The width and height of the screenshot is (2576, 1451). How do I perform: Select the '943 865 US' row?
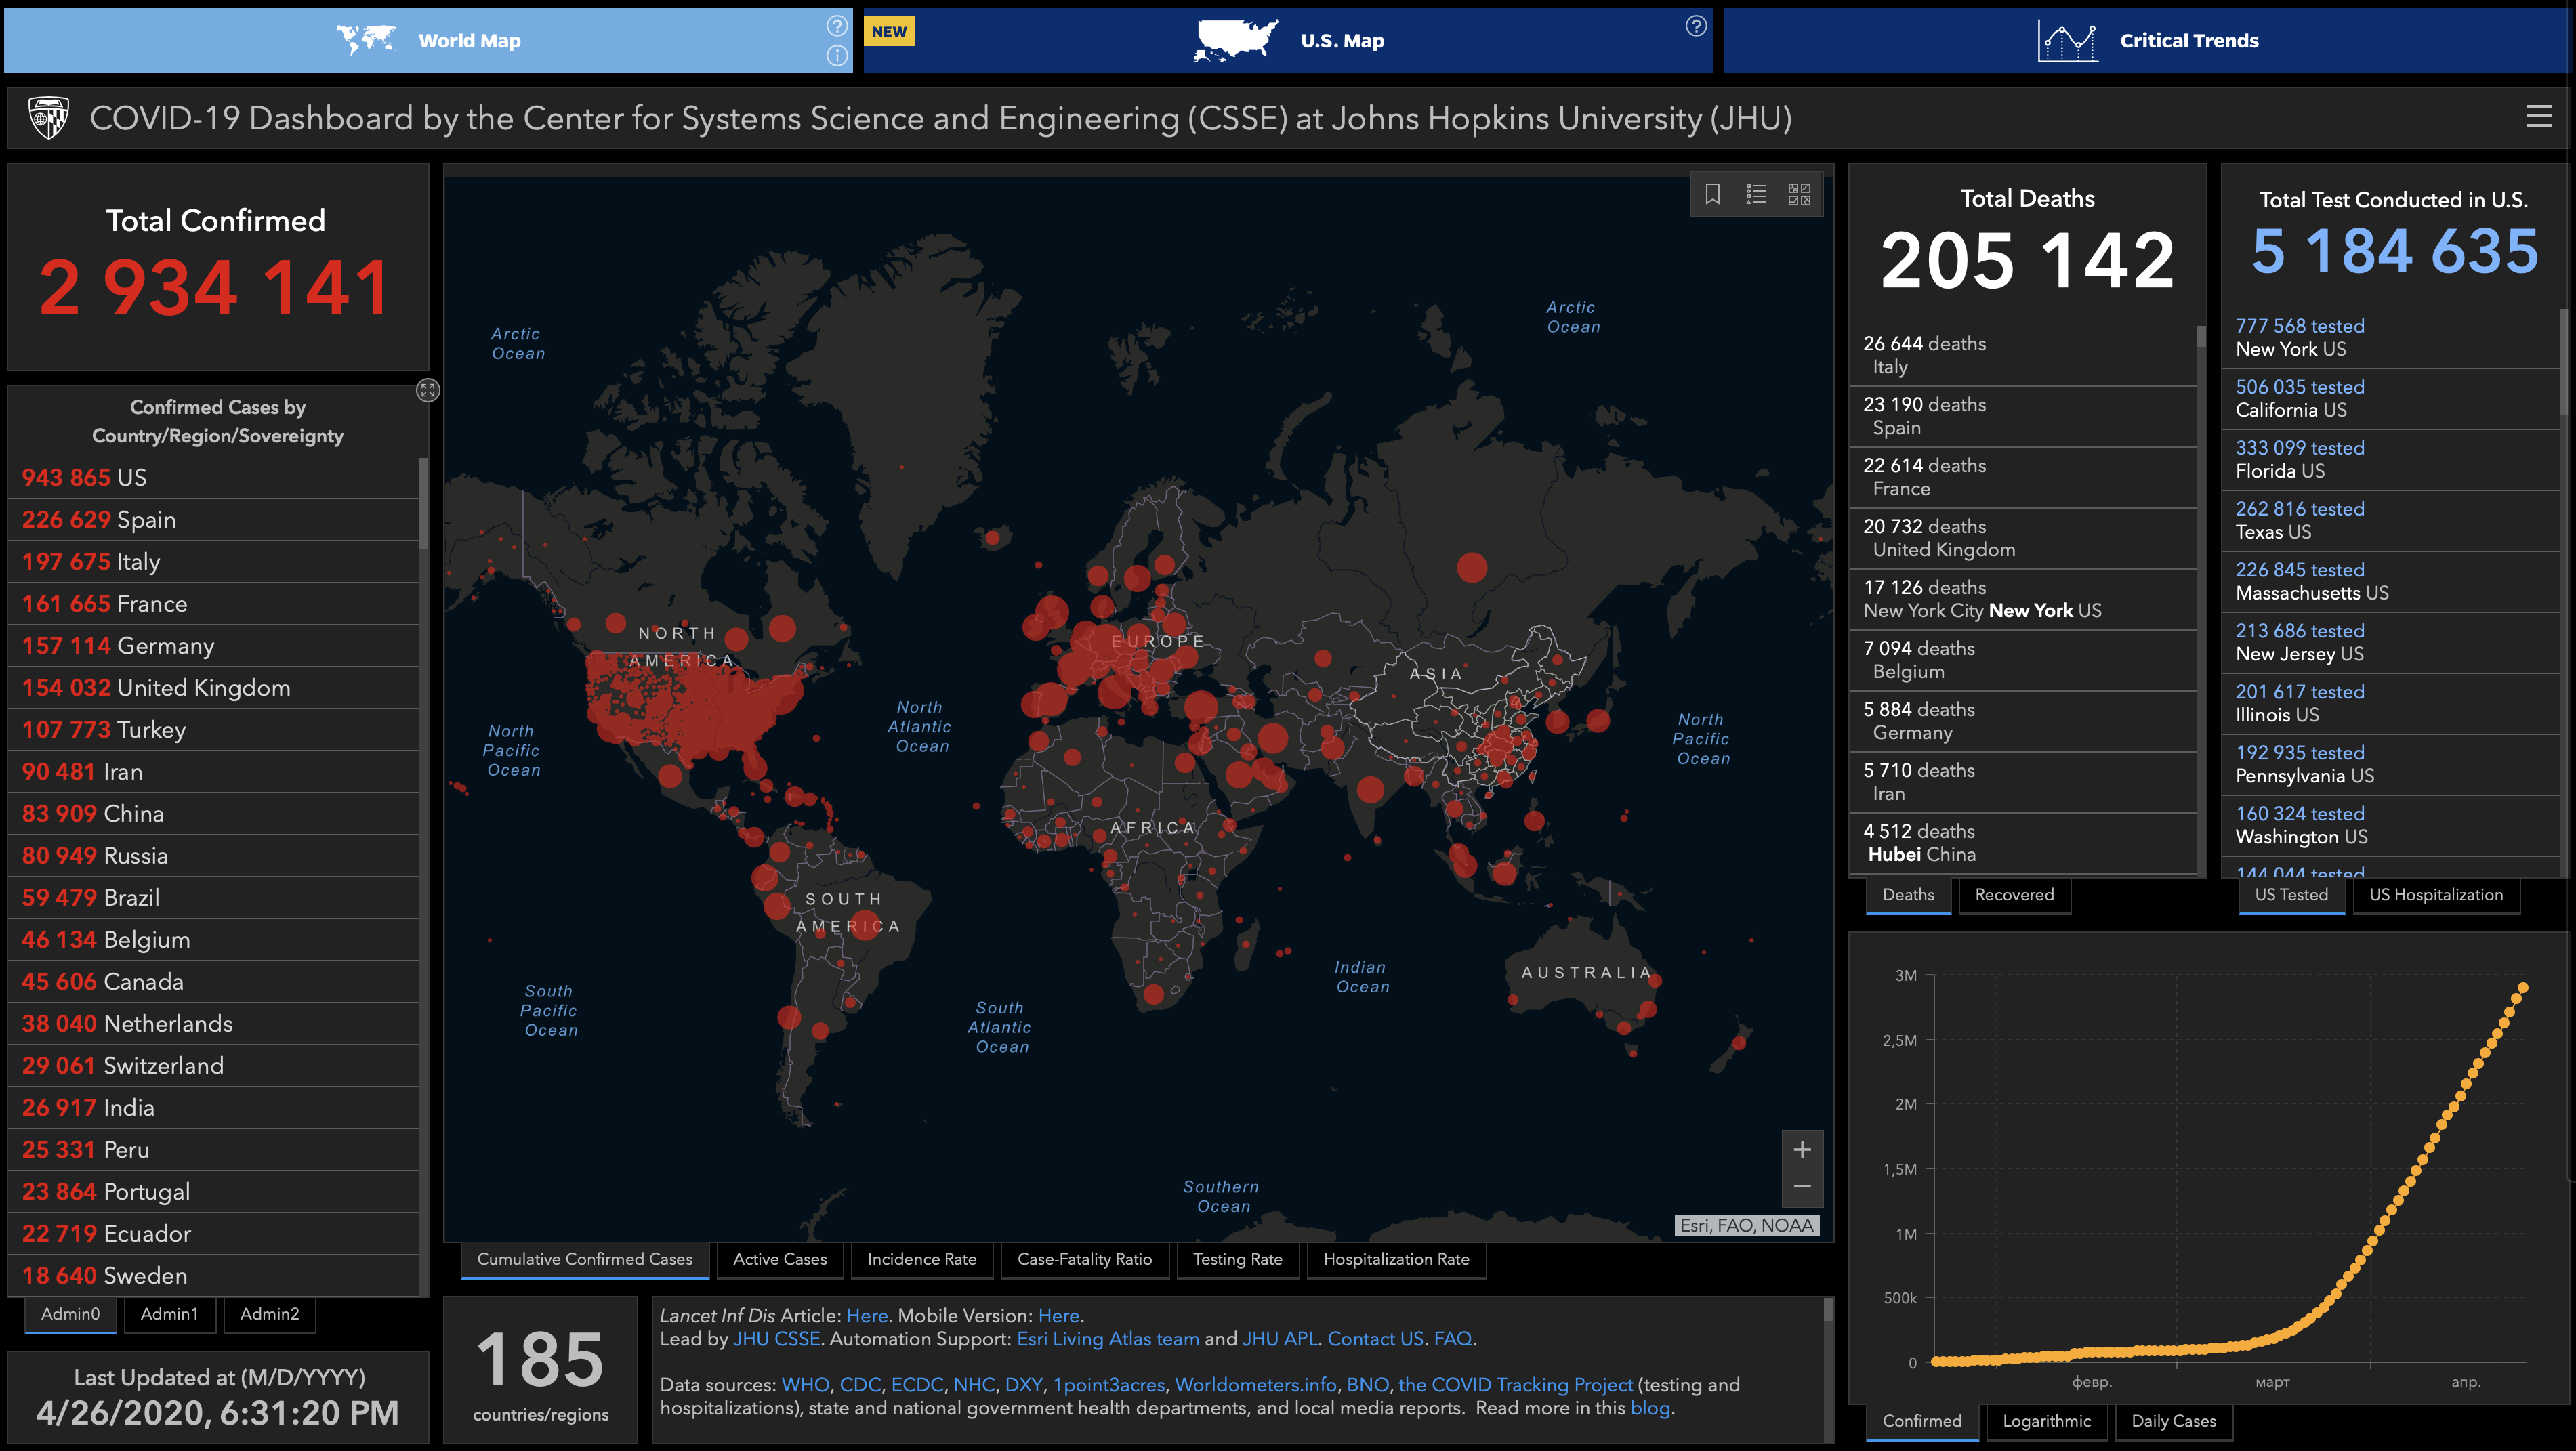pos(213,478)
